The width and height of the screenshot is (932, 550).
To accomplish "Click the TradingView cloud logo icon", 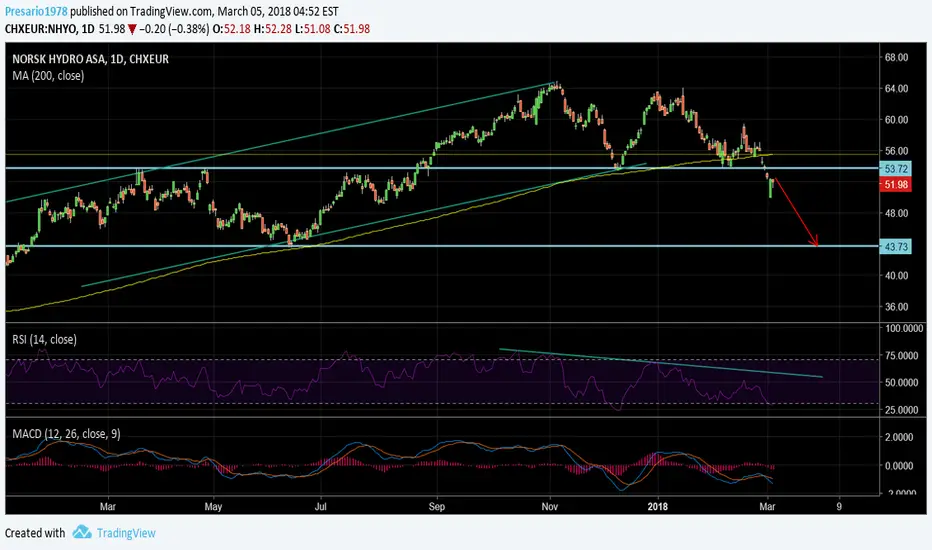I will 82,532.
